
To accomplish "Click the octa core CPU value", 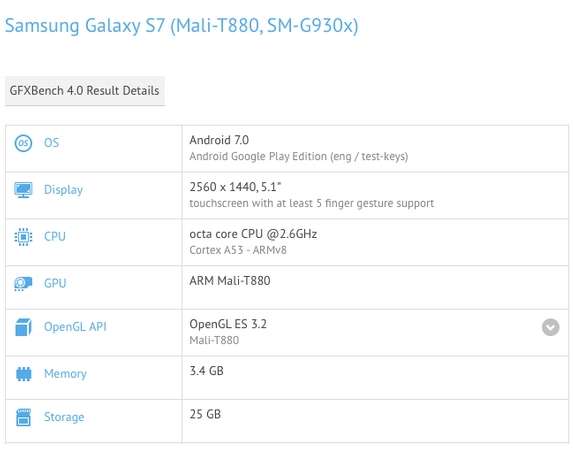I will 253,234.
